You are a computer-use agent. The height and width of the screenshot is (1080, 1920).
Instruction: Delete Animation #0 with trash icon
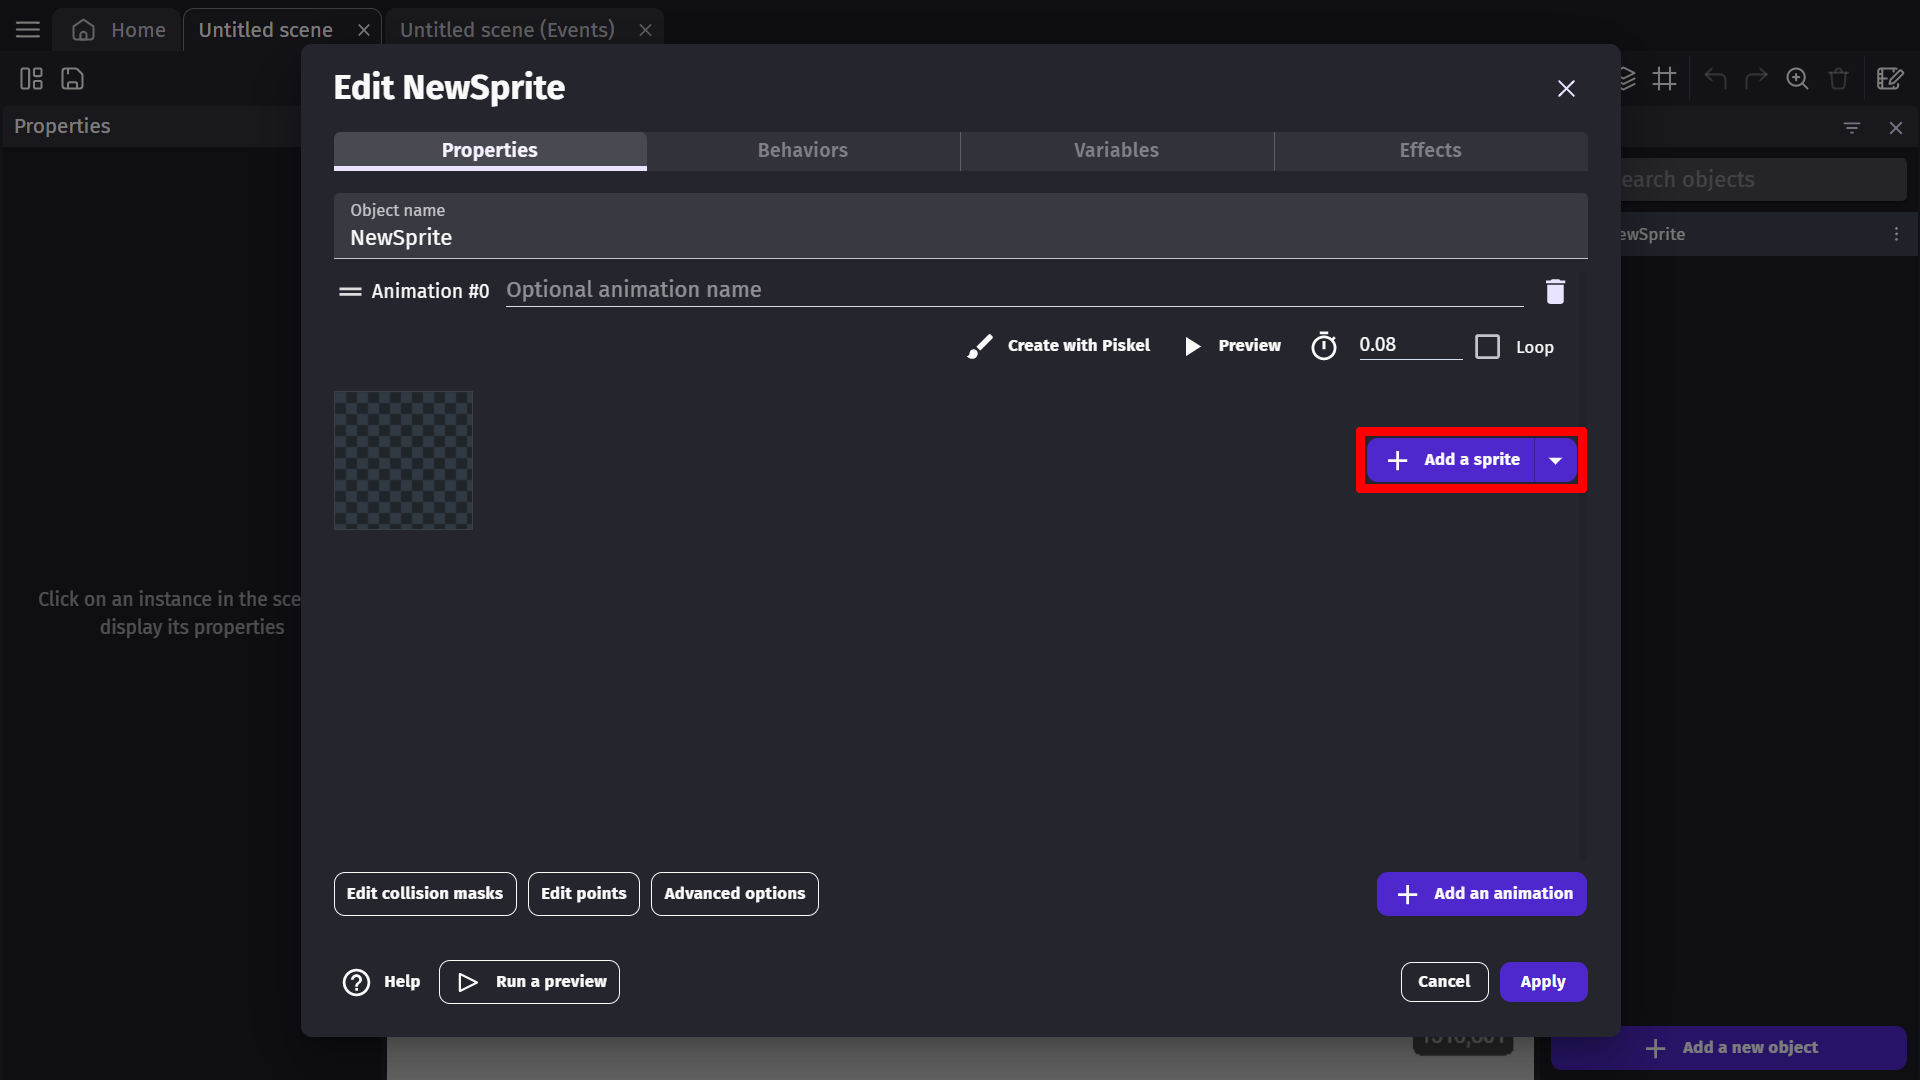point(1555,291)
